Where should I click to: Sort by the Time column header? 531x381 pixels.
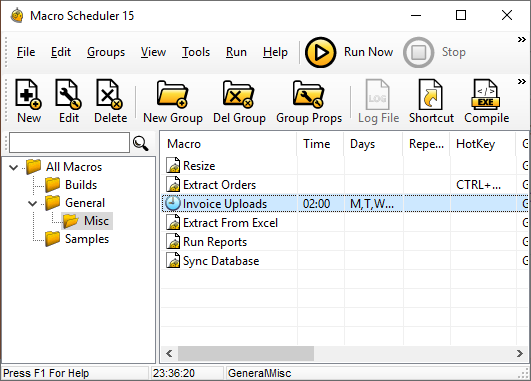tap(320, 144)
